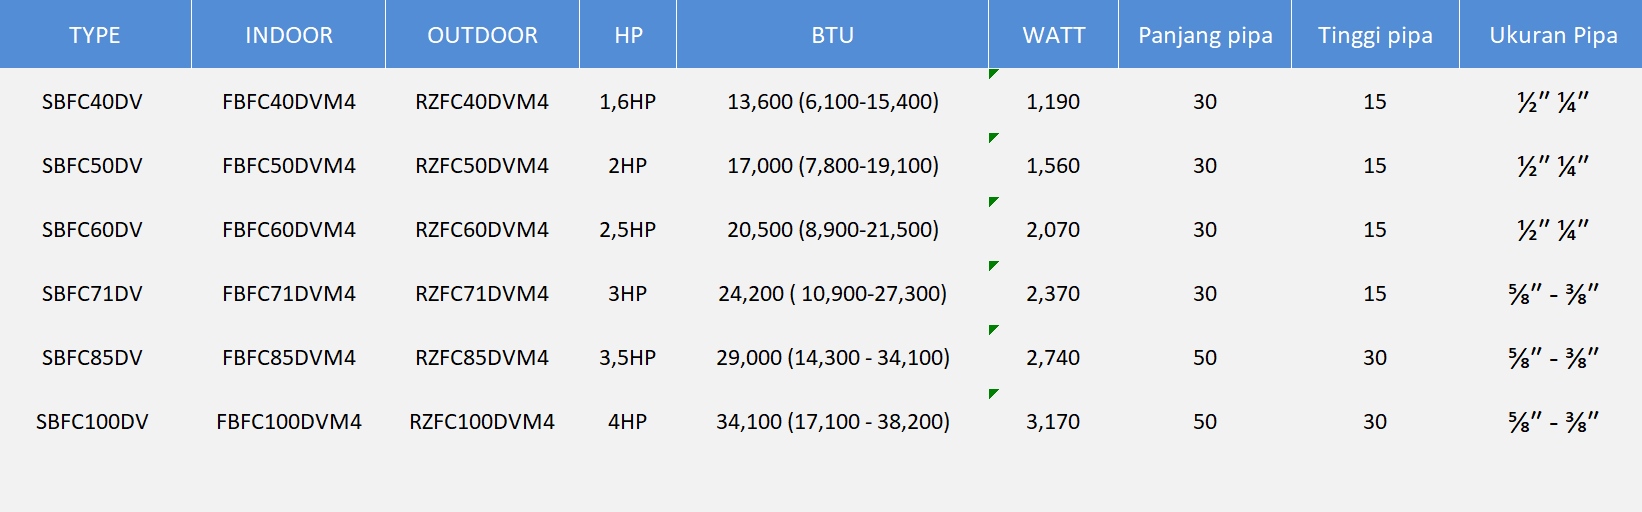
Task: Click the WATT column header
Action: tap(1053, 35)
